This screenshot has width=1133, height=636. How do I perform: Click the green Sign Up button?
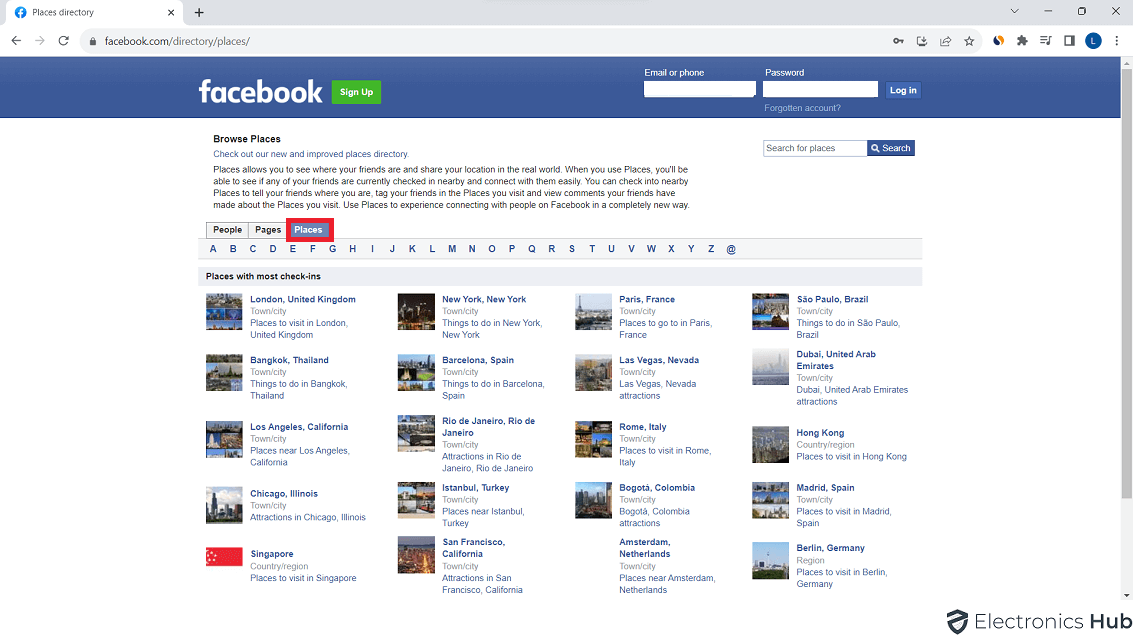pos(356,92)
